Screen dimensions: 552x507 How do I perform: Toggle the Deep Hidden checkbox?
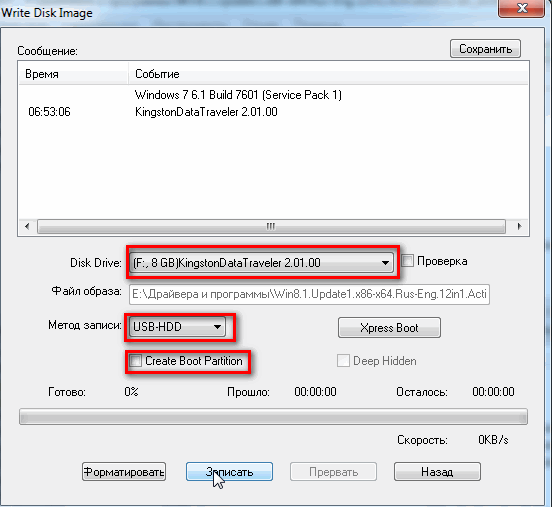(343, 361)
